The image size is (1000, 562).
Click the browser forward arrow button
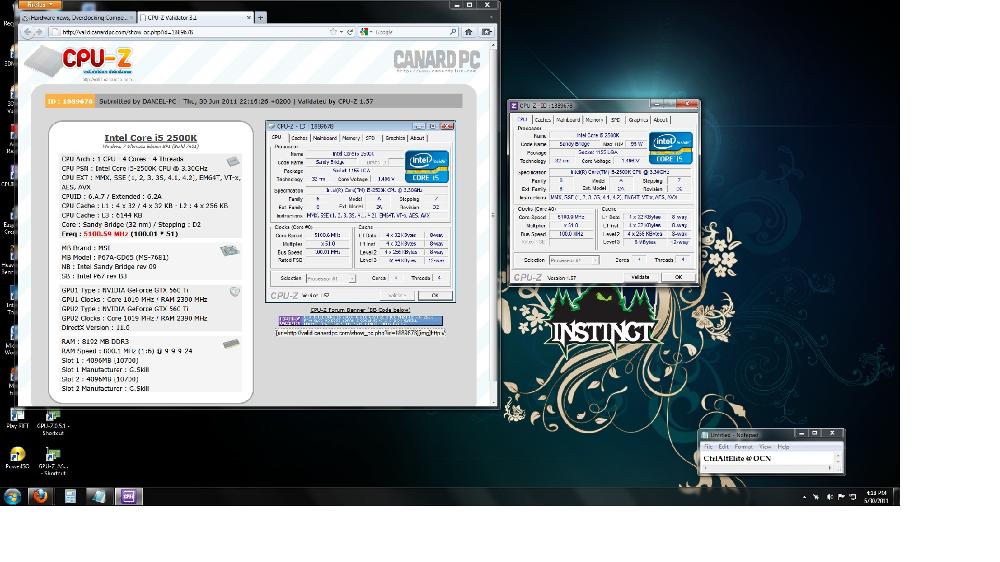pyautogui.click(x=39, y=32)
